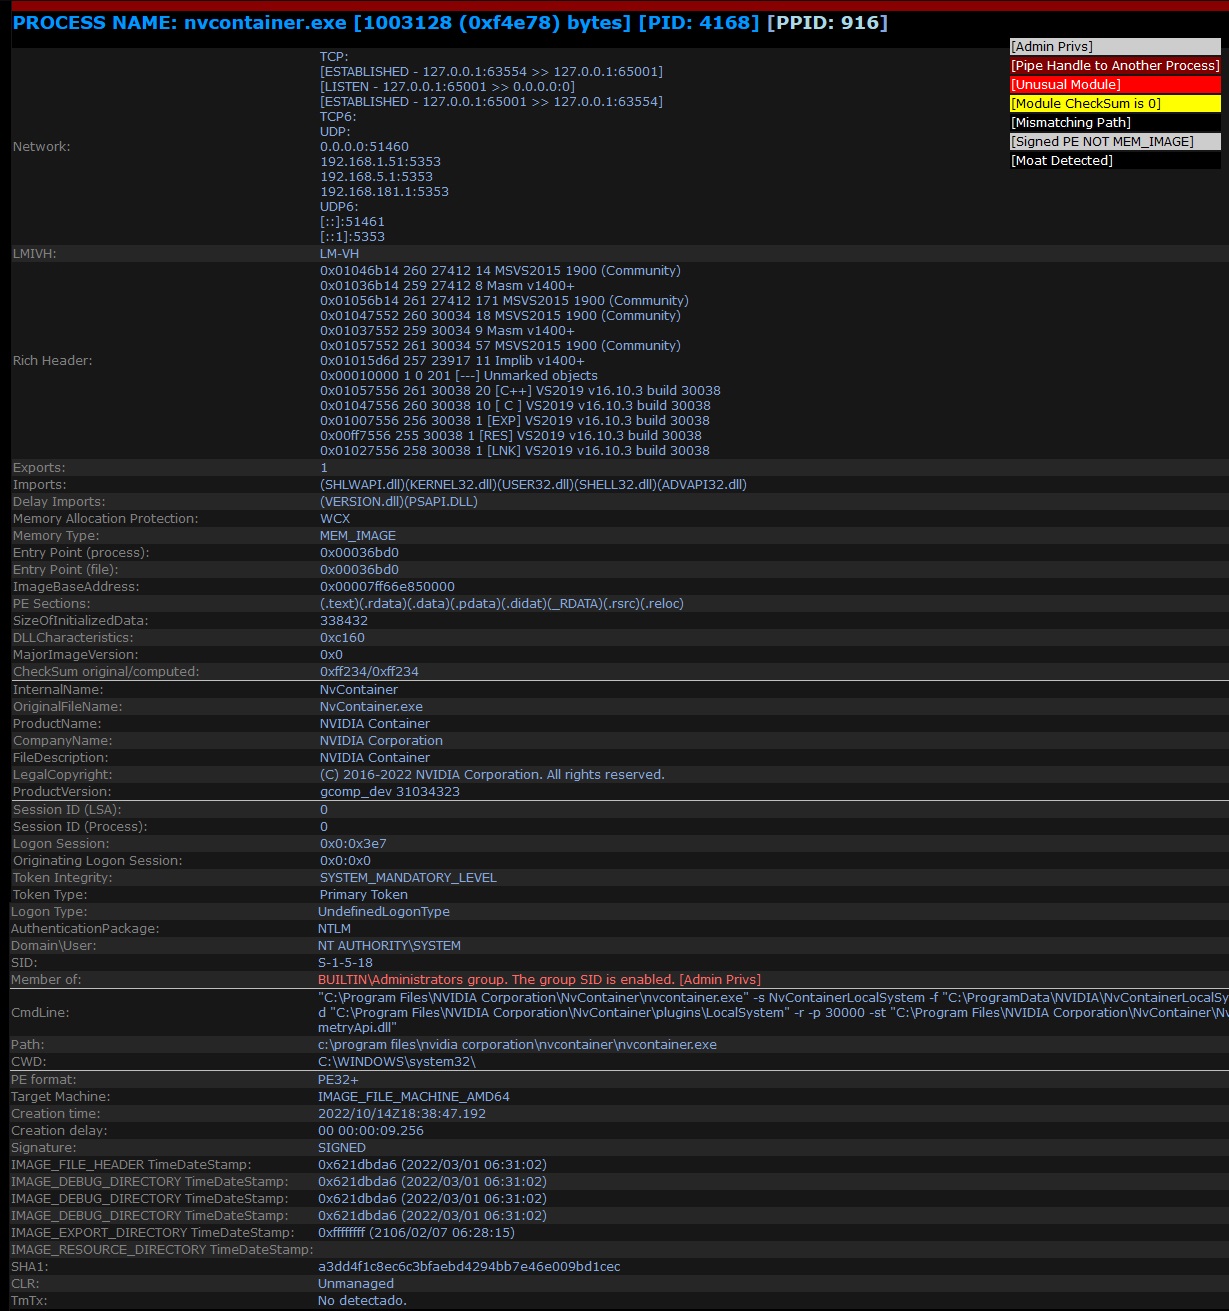Click the Logon Session value 0x0:0x3e7
This screenshot has width=1229, height=1311.
(x=353, y=844)
